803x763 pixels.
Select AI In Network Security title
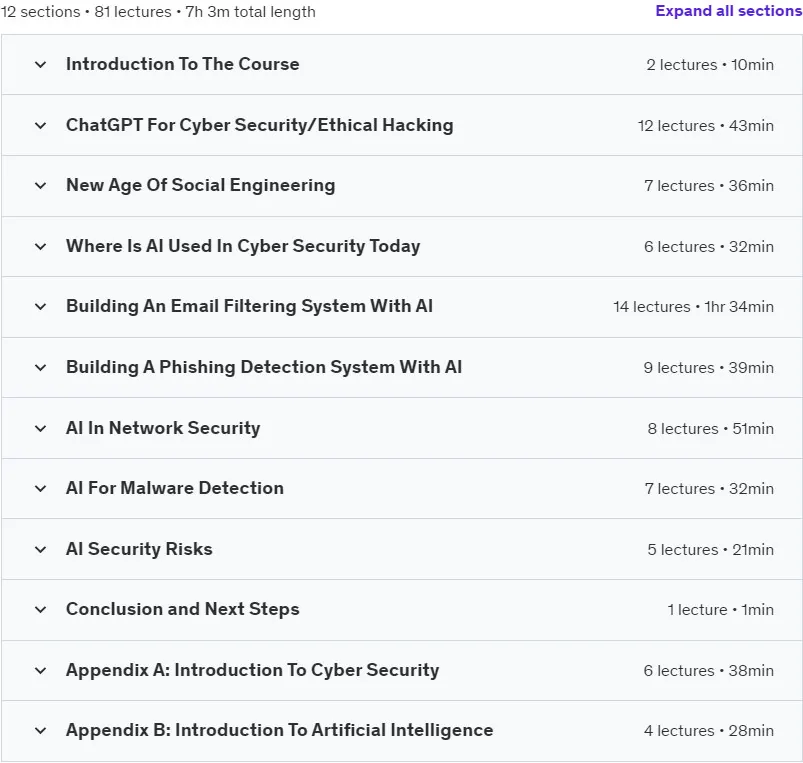tap(163, 428)
